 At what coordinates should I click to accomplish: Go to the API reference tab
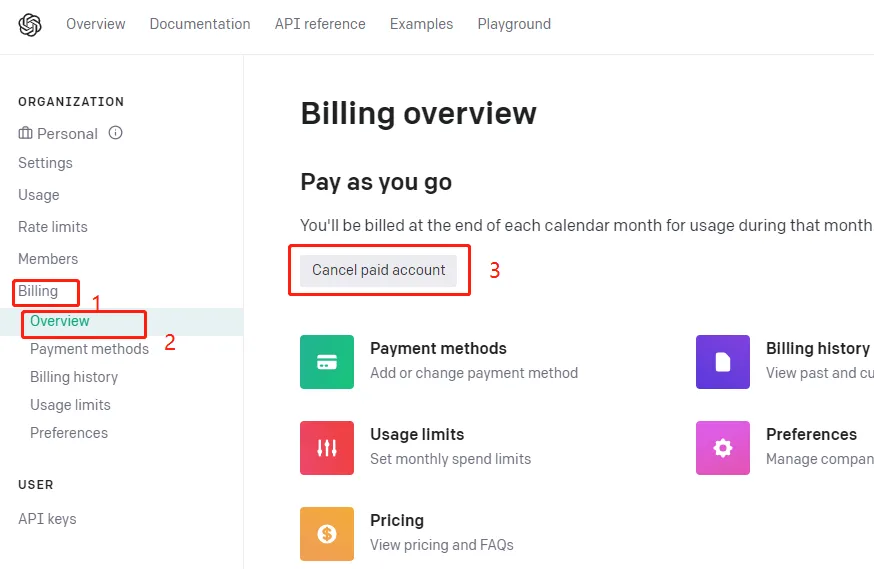(320, 24)
